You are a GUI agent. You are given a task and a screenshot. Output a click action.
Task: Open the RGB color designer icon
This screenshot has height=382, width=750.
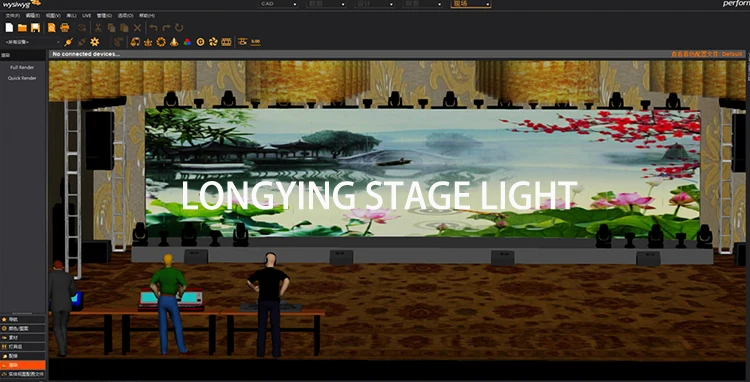point(187,42)
